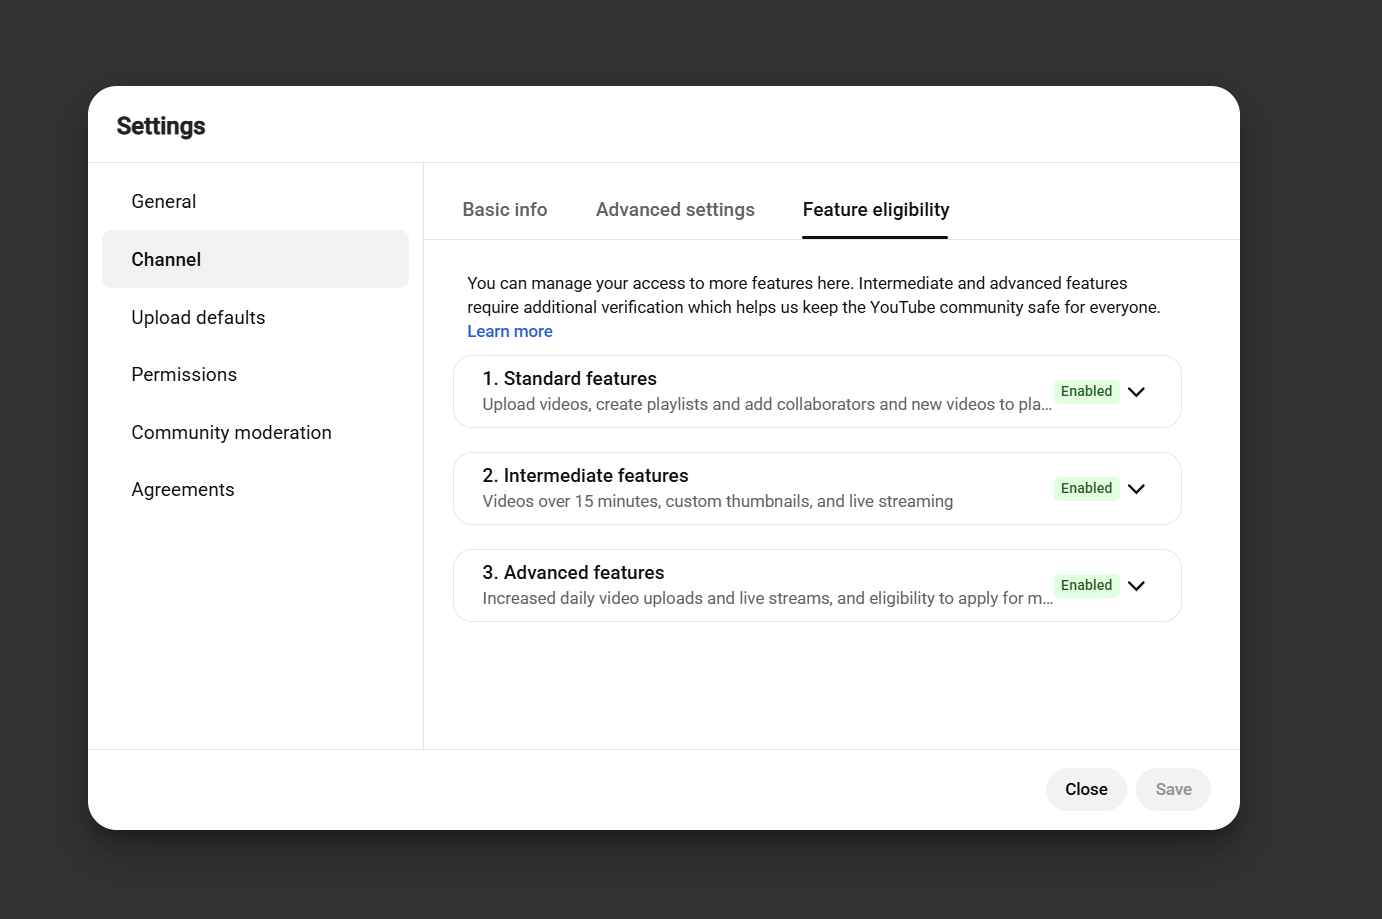The height and width of the screenshot is (919, 1382).
Task: Click the Enabled badge for Standard features
Action: click(x=1086, y=391)
